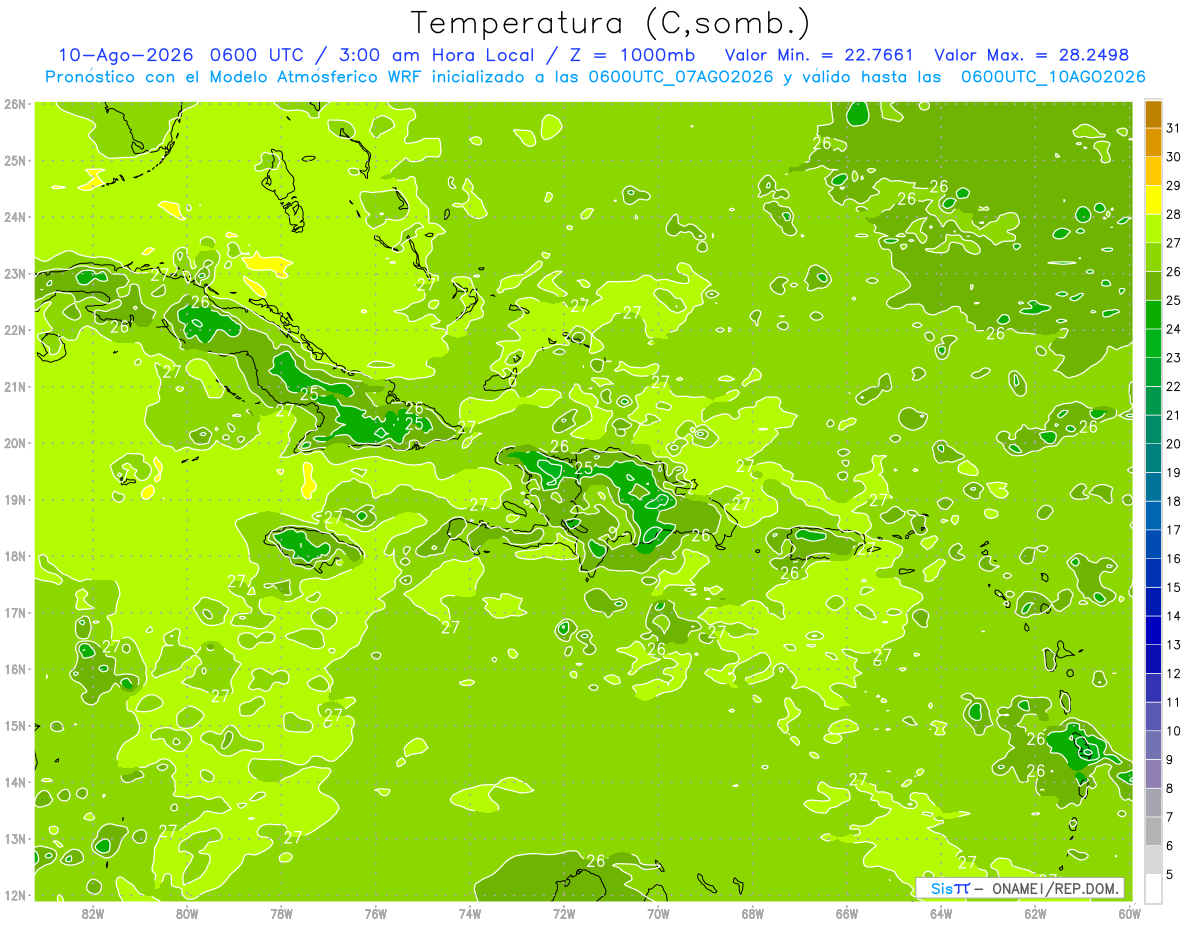Pick the gray legend swatch between 6 and 7
Image resolution: width=1200 pixels, height=927 pixels.
tap(1153, 831)
